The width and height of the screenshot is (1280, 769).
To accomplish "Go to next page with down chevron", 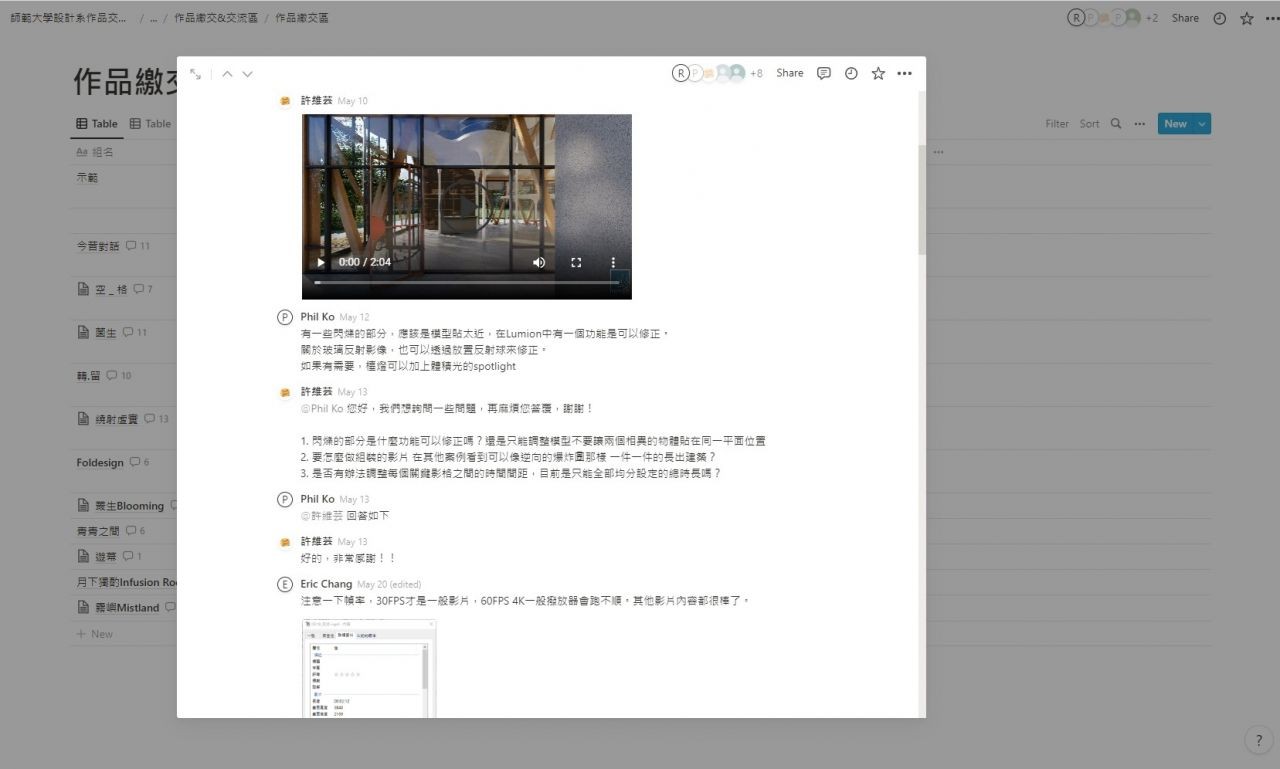I will (x=247, y=74).
